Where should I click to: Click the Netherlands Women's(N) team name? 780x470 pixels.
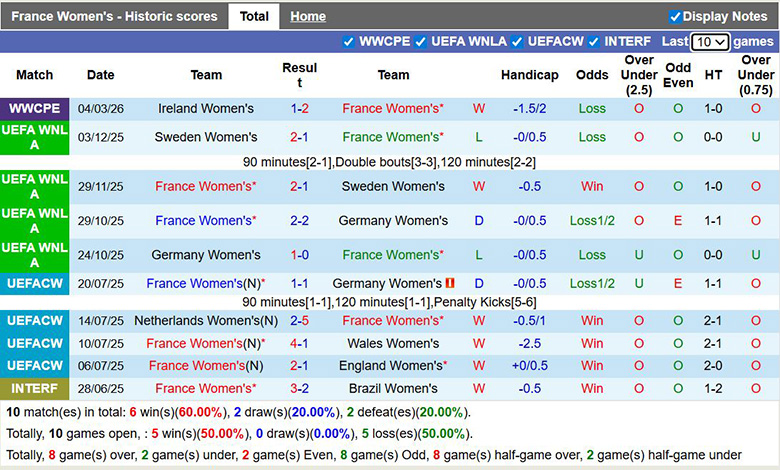click(207, 320)
